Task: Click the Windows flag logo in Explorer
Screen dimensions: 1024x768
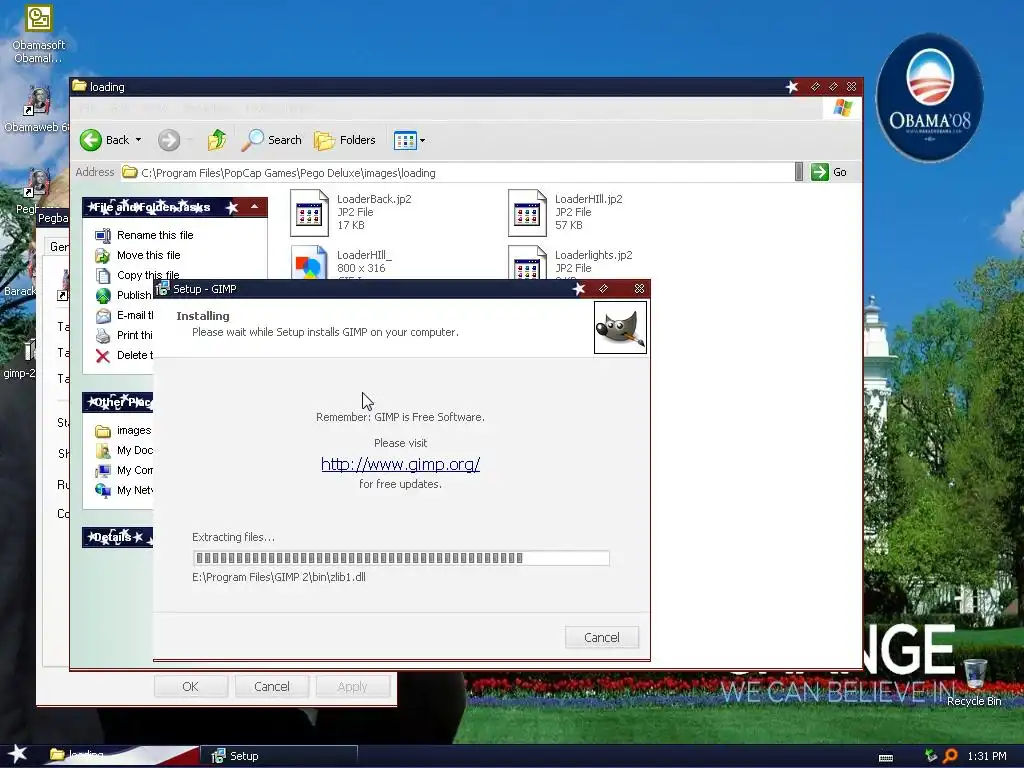Action: 842,108
